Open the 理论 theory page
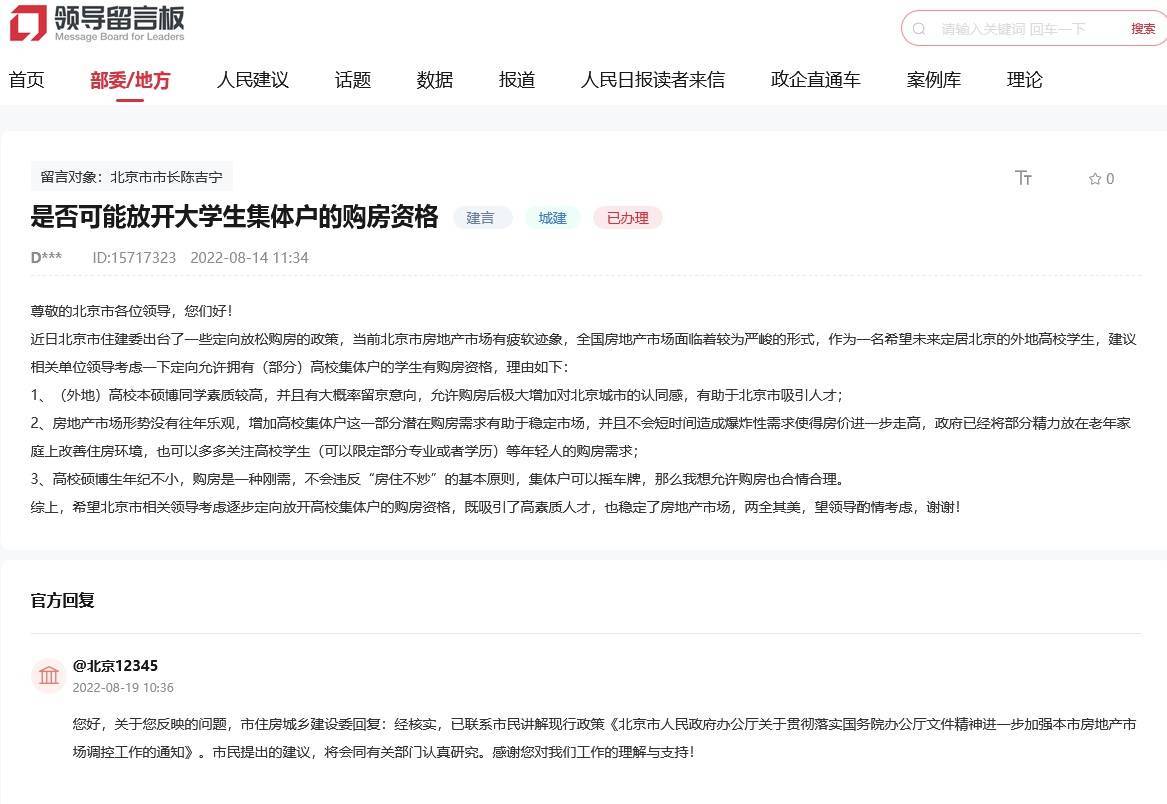This screenshot has height=804, width=1167. [1025, 80]
